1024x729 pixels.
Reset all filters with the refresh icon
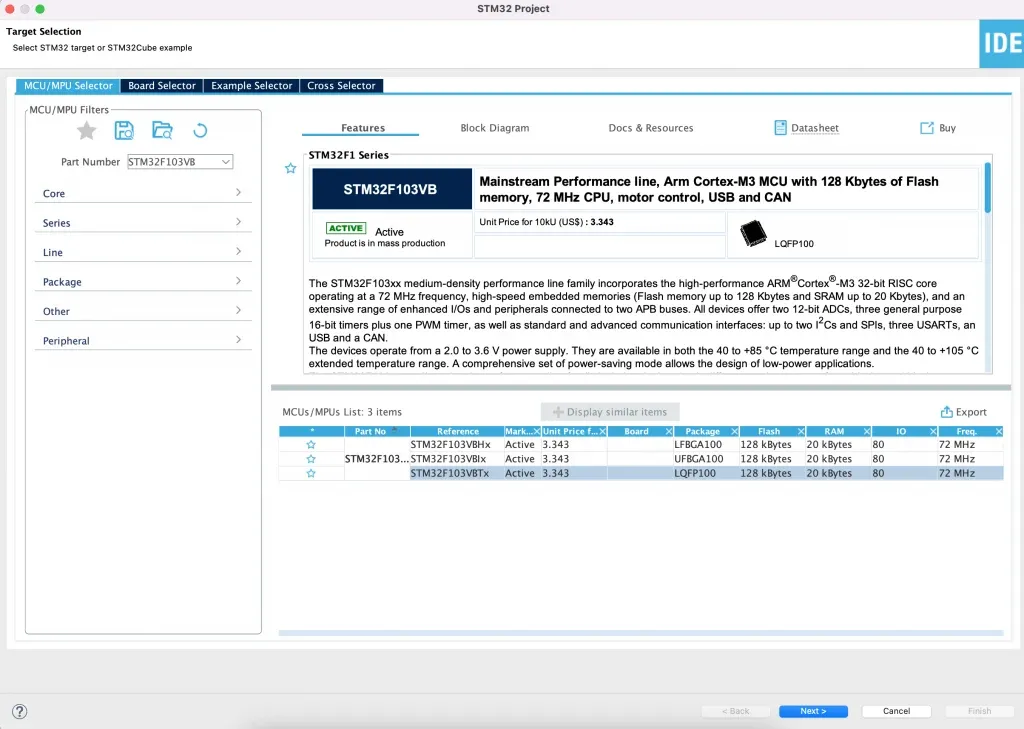click(200, 130)
